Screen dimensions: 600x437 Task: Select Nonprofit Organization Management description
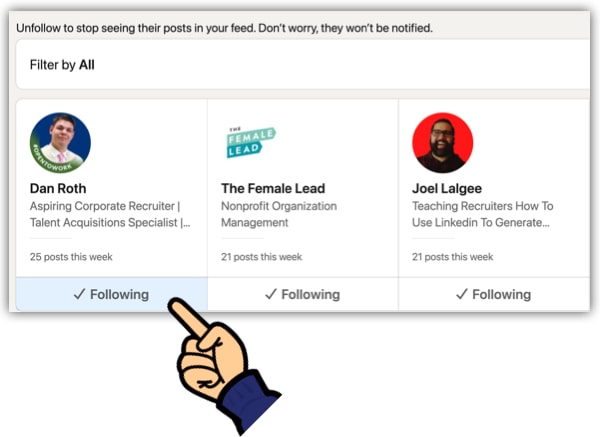(279, 214)
